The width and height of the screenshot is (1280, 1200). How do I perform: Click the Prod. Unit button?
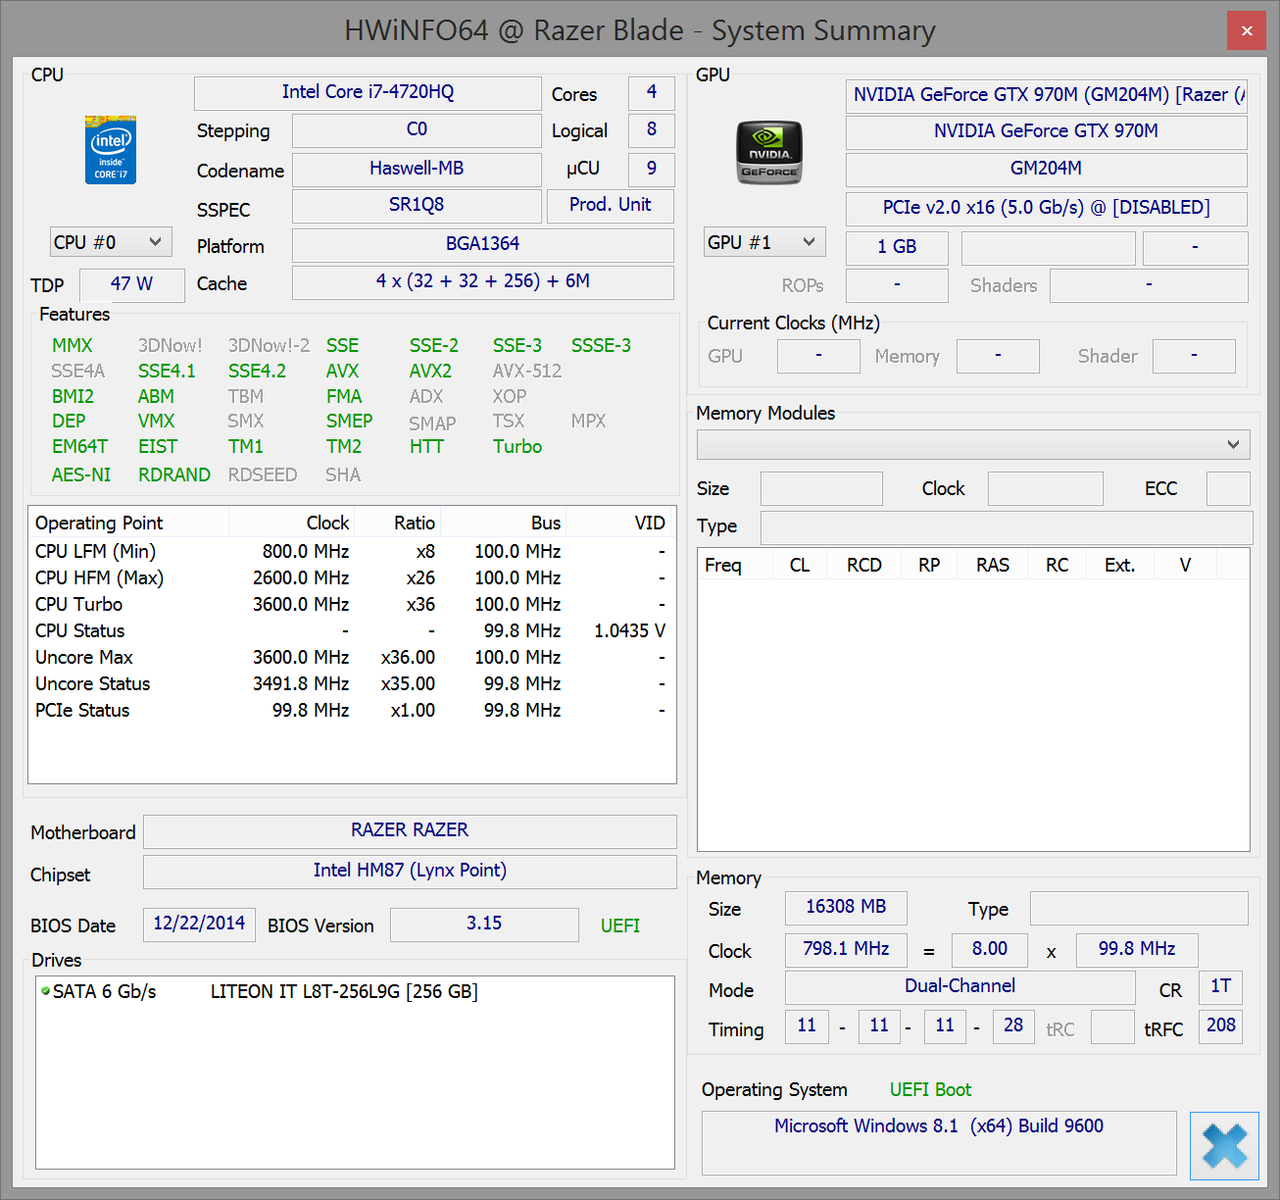[x=610, y=205]
